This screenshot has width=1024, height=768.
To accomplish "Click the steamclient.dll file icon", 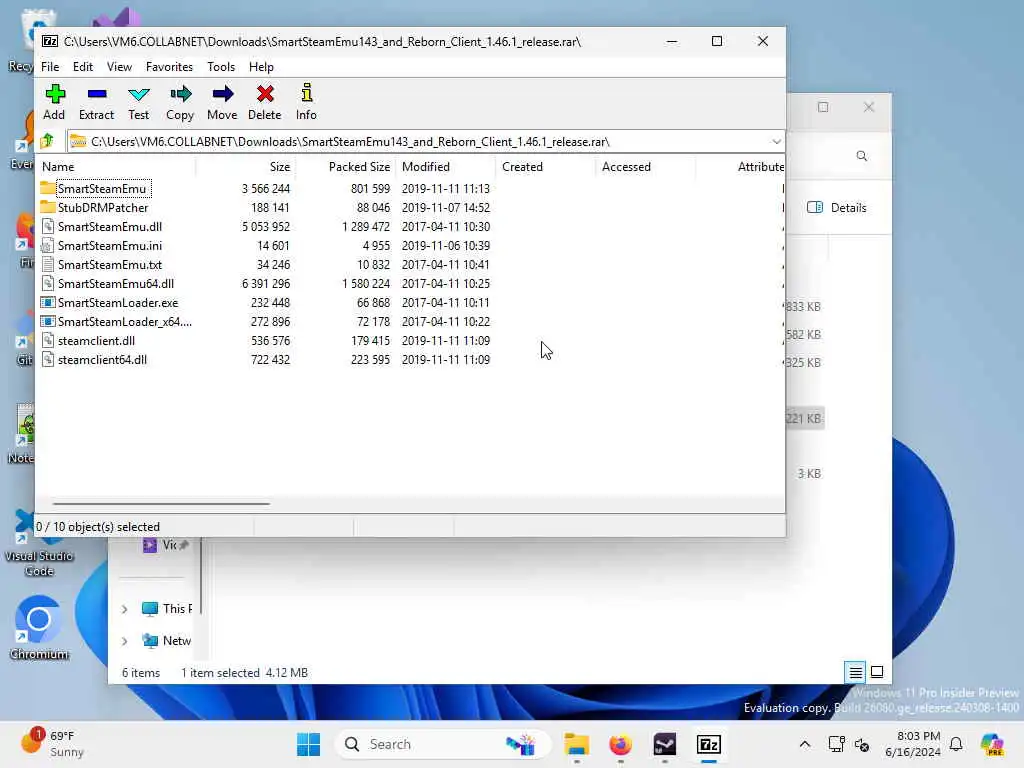I will pos(48,340).
